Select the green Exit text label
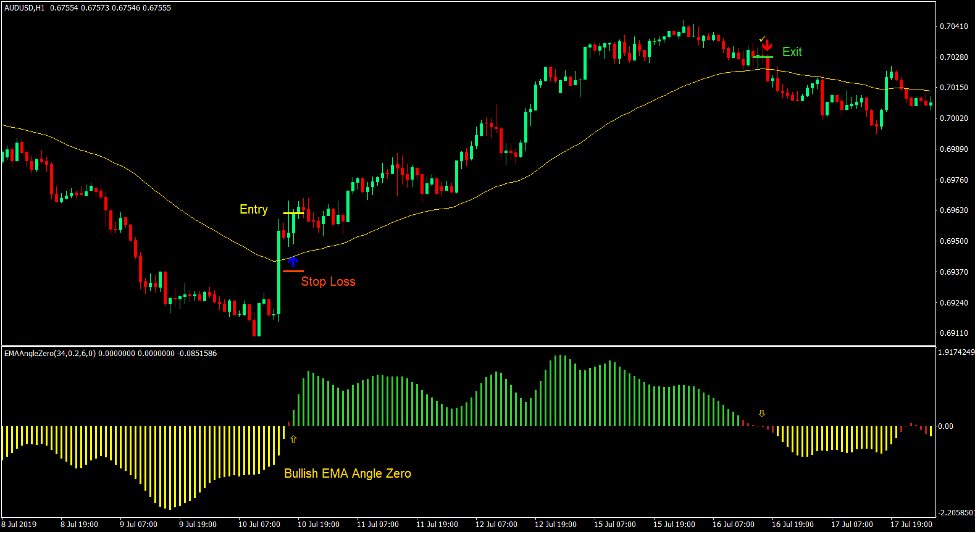The image size is (977, 533). coord(792,52)
